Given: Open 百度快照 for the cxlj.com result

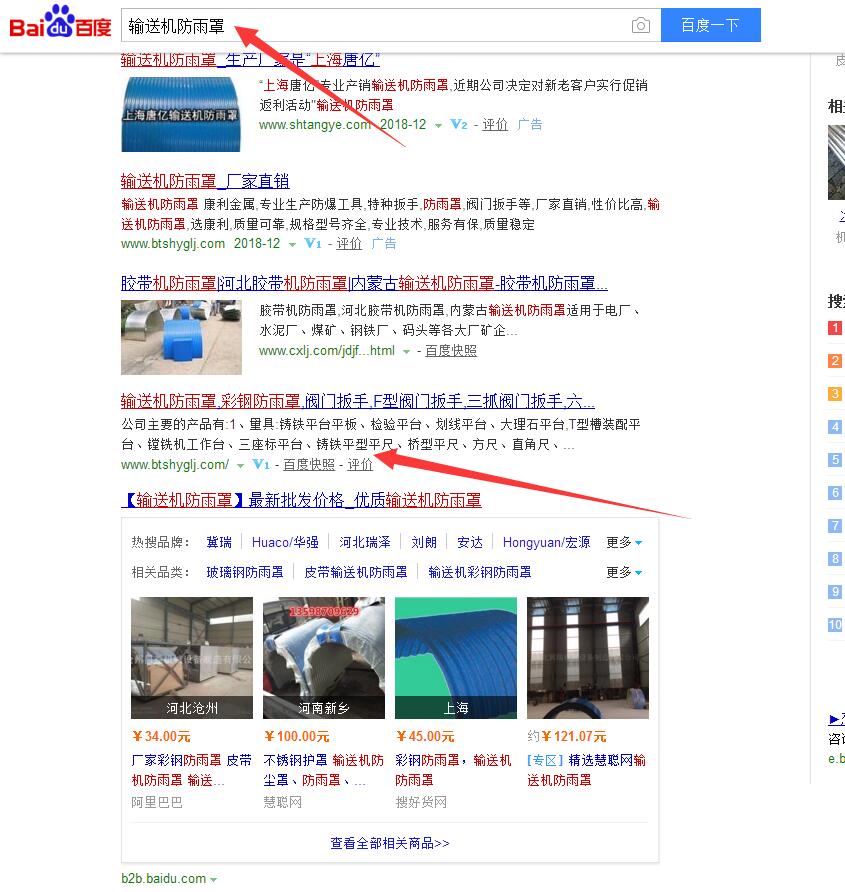Looking at the screenshot, I should [x=451, y=350].
